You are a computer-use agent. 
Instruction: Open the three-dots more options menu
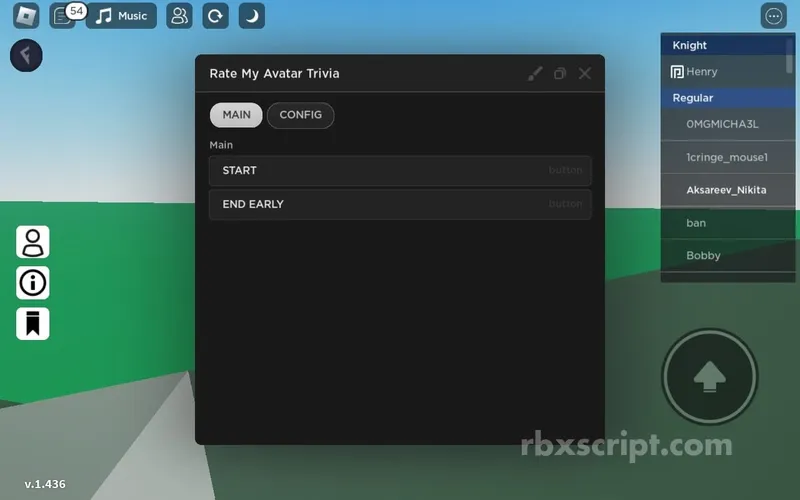[773, 16]
